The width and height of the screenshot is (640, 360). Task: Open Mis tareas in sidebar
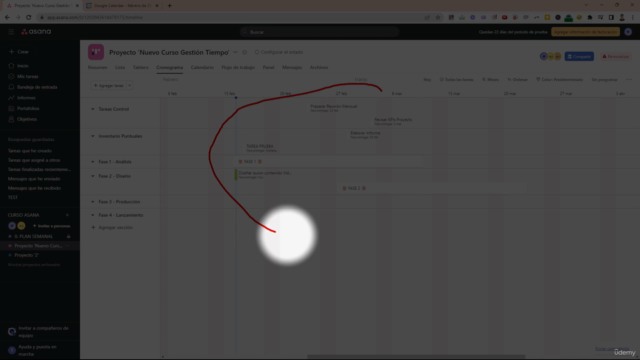(x=24, y=76)
